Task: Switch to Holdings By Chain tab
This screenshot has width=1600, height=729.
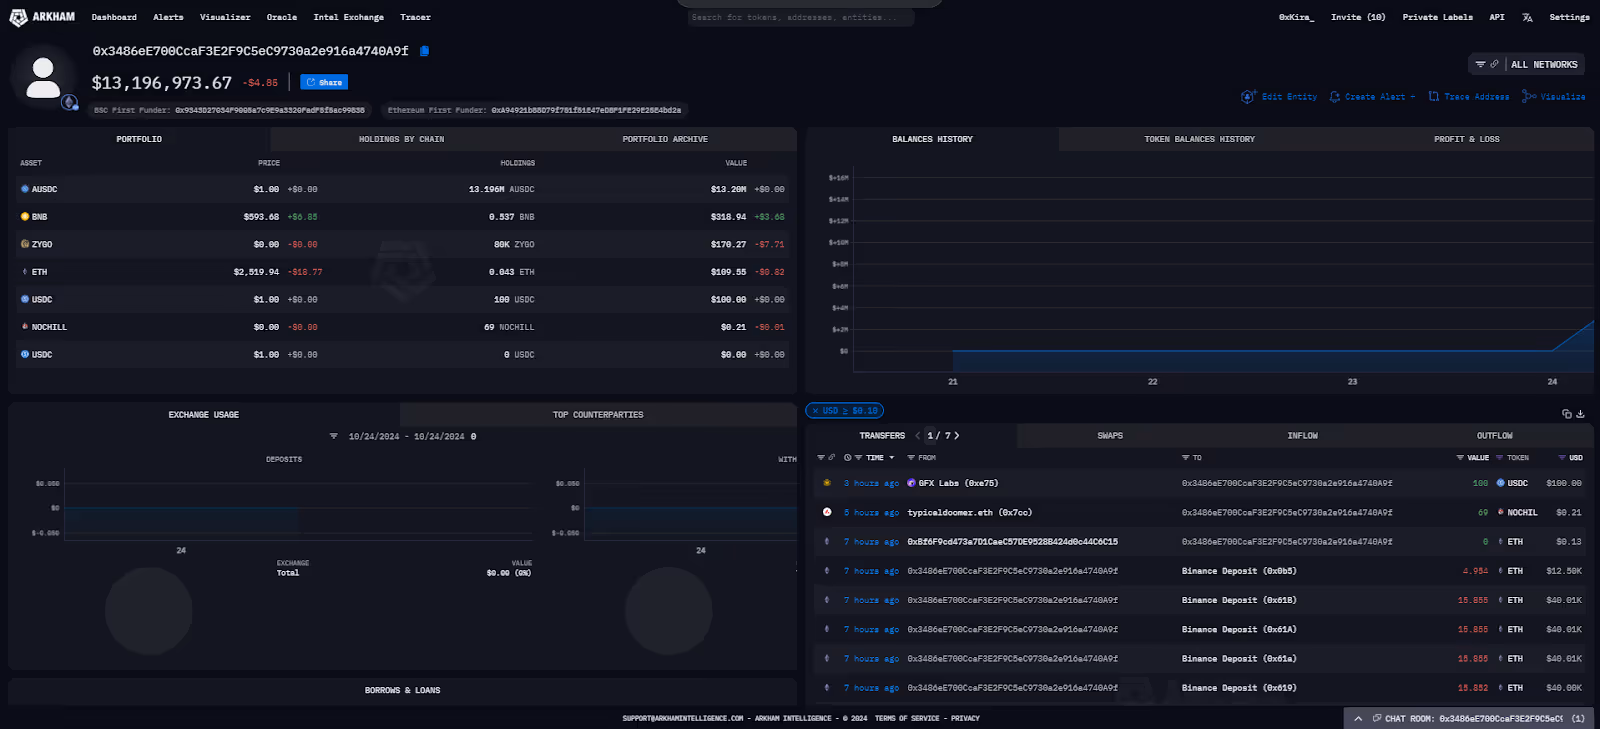Action: point(402,139)
